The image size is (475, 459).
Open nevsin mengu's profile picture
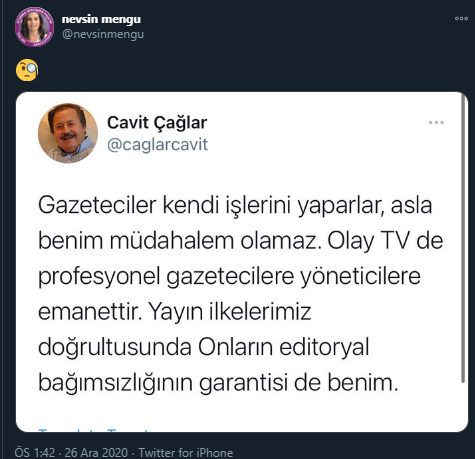(x=34, y=27)
